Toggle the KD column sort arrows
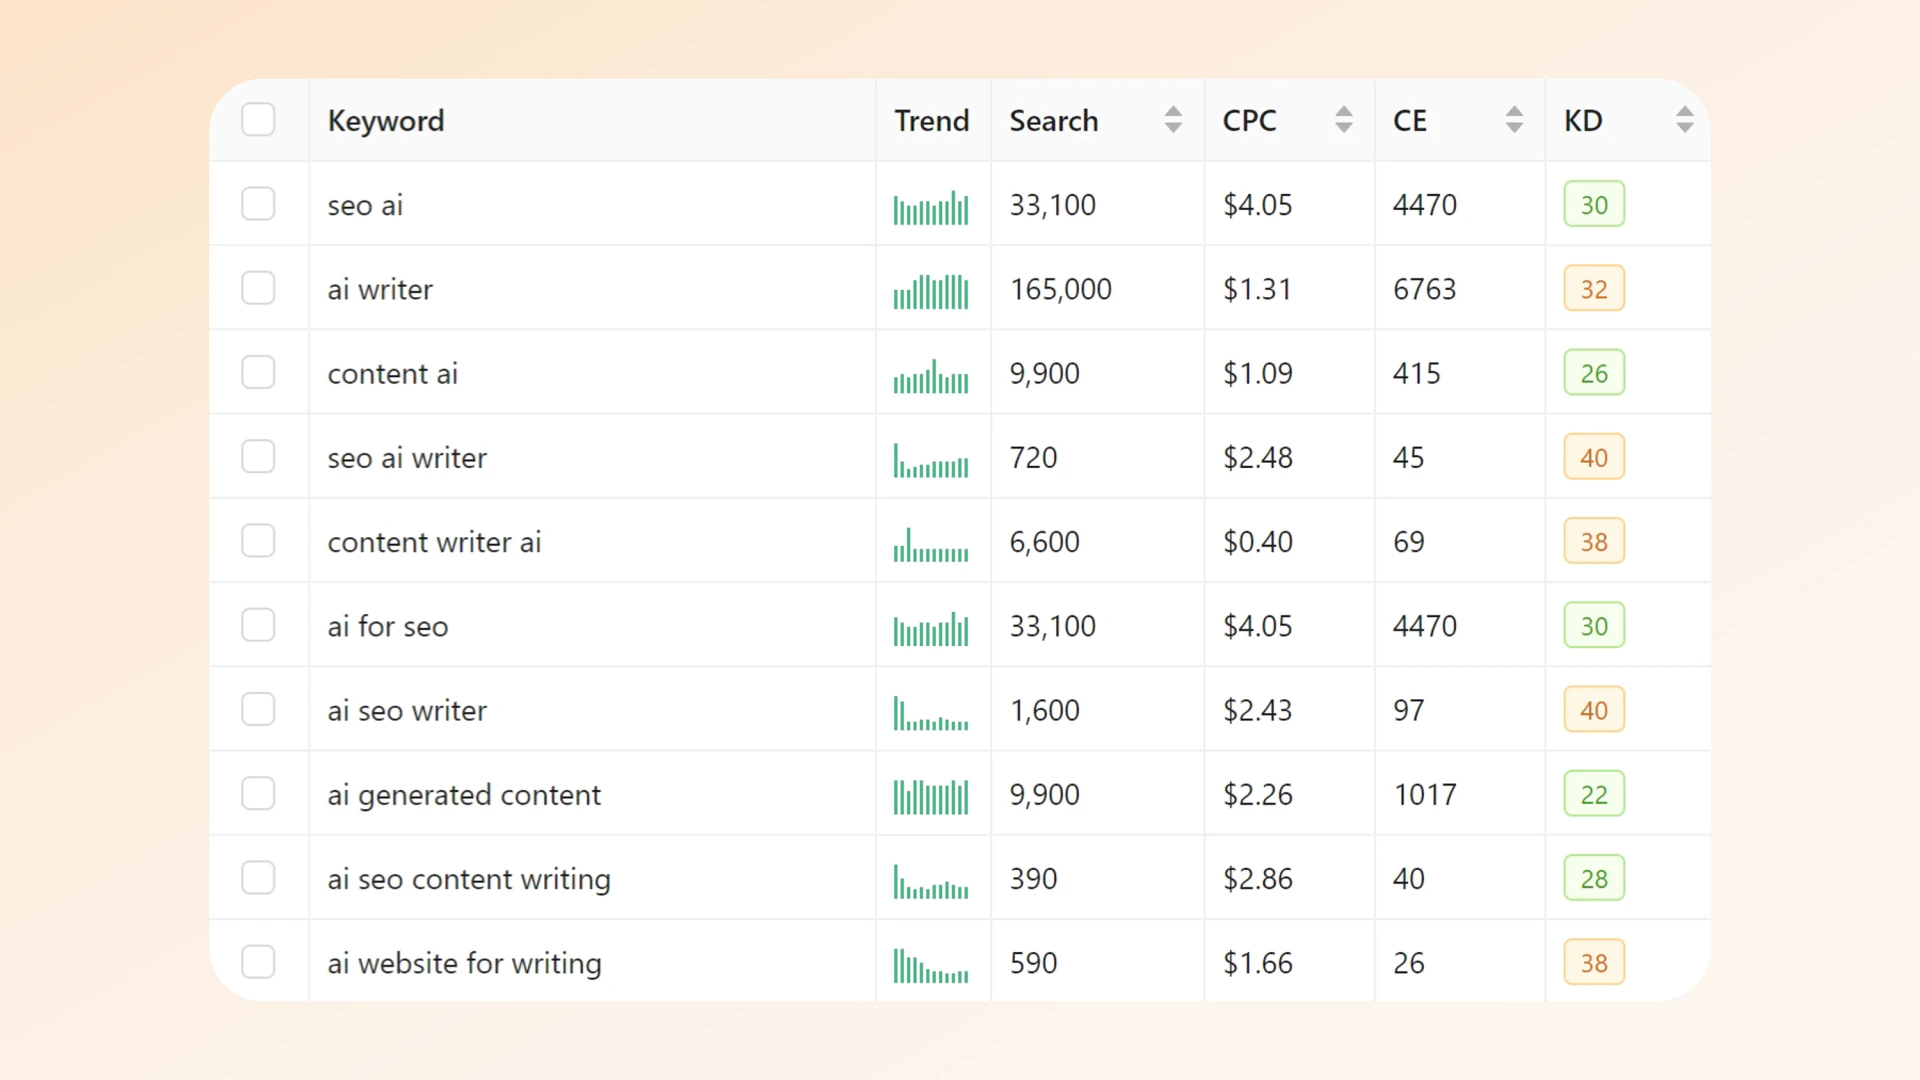1920x1080 pixels. click(x=1684, y=120)
